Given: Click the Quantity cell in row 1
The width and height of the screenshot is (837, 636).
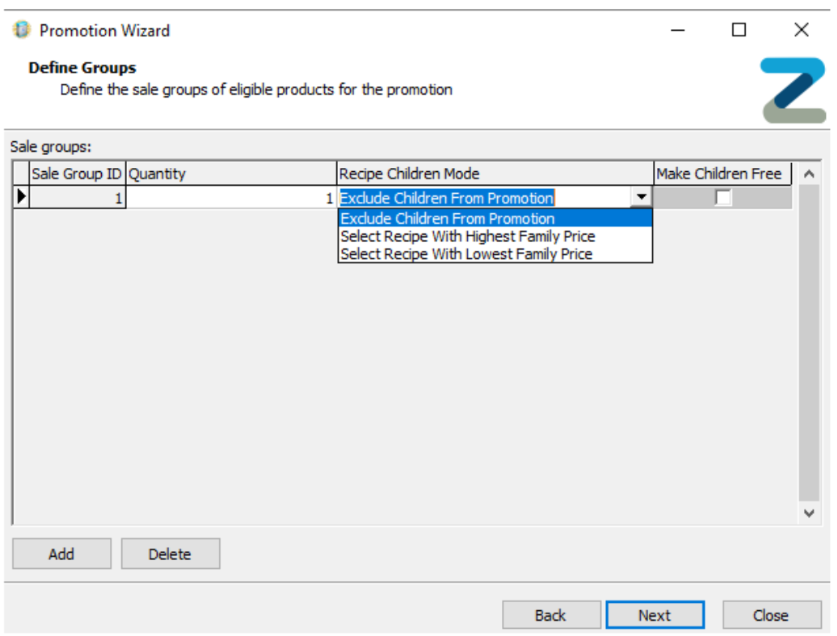Looking at the screenshot, I should (x=231, y=198).
